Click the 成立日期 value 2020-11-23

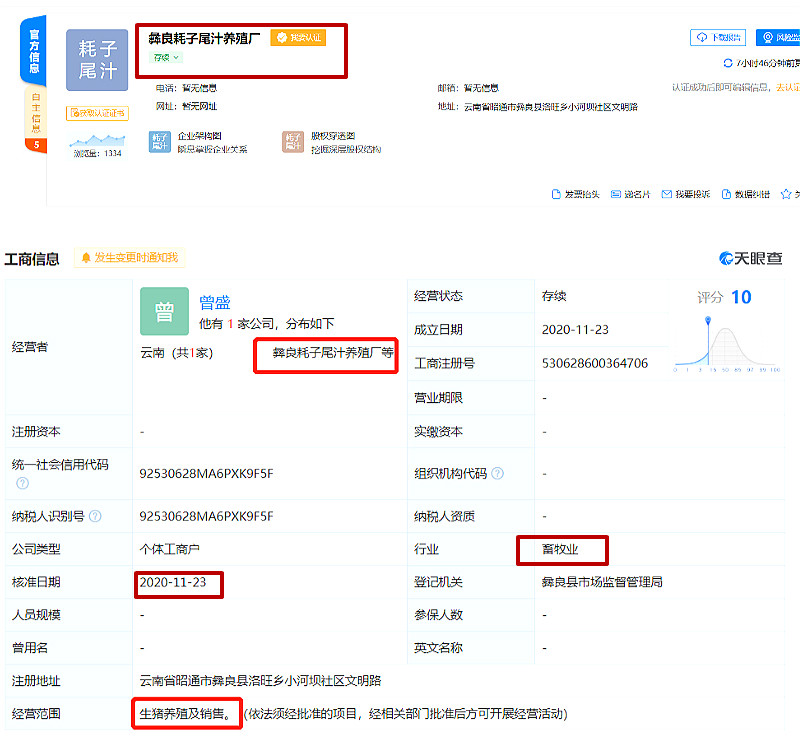[x=575, y=330]
